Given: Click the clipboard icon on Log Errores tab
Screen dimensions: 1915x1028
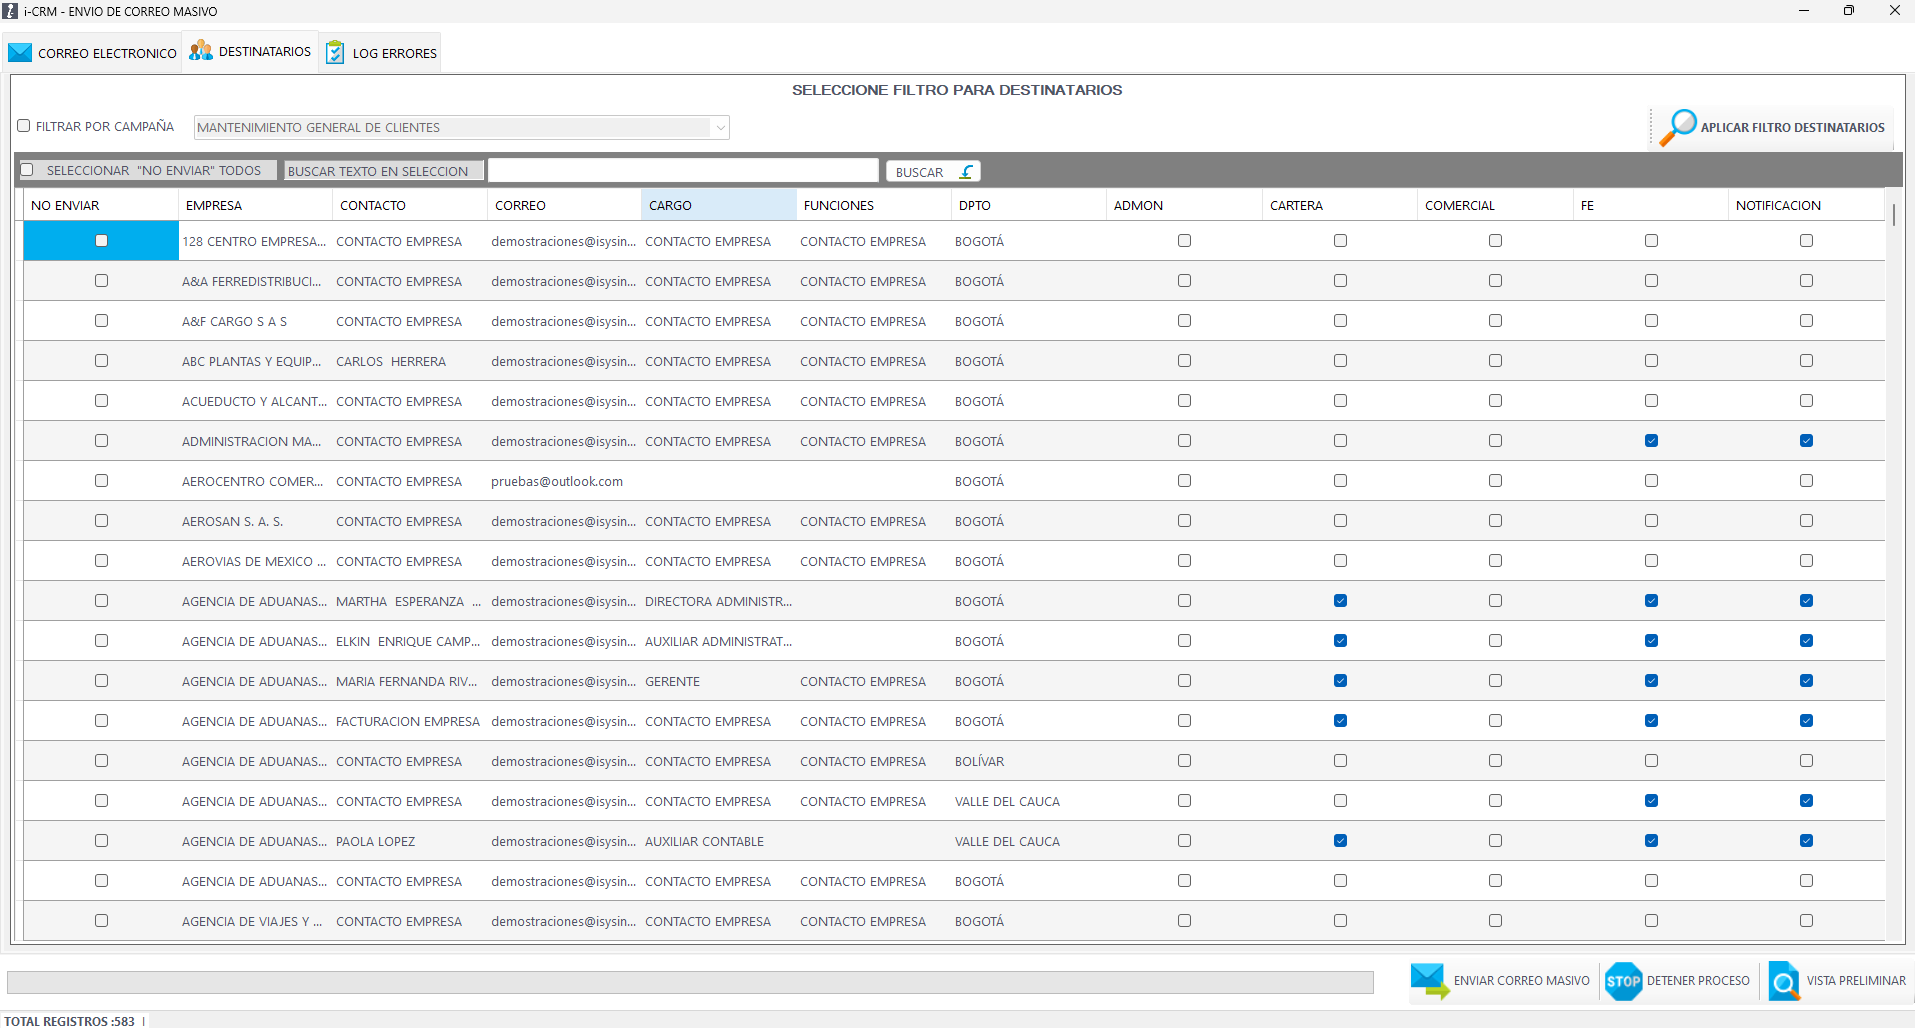Looking at the screenshot, I should pos(335,53).
